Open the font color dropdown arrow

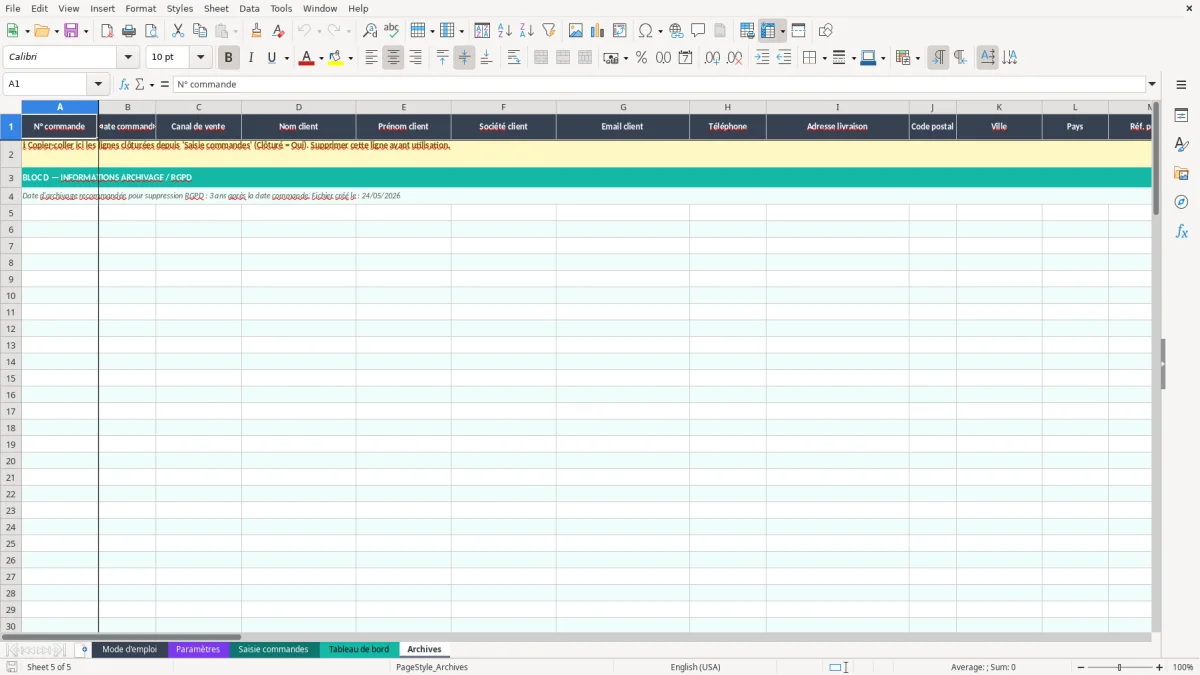321,58
